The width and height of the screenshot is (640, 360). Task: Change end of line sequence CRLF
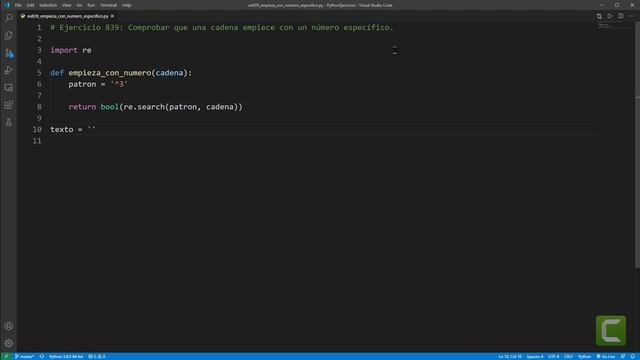point(568,356)
